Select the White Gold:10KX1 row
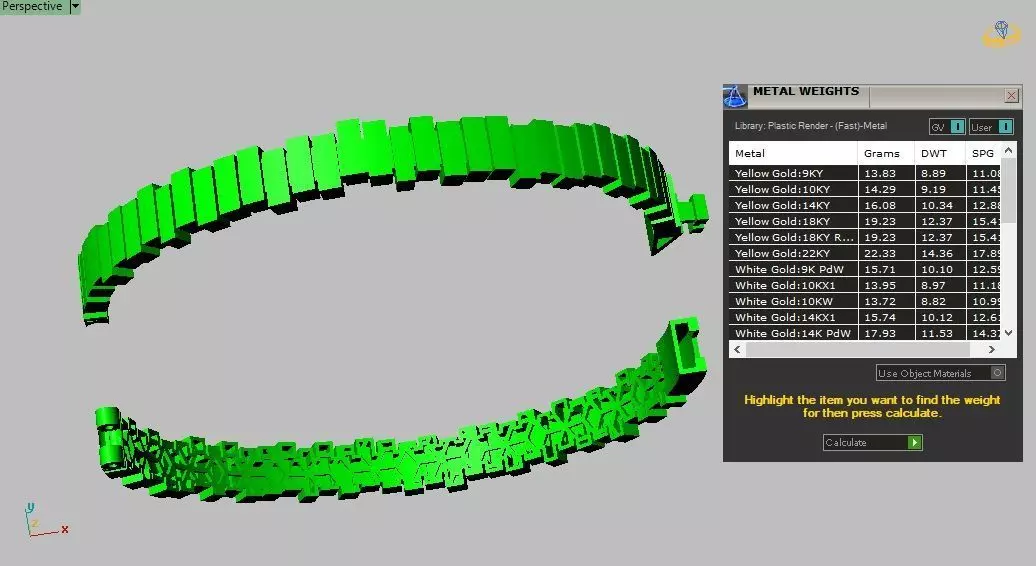This screenshot has height=566, width=1036. [x=865, y=285]
